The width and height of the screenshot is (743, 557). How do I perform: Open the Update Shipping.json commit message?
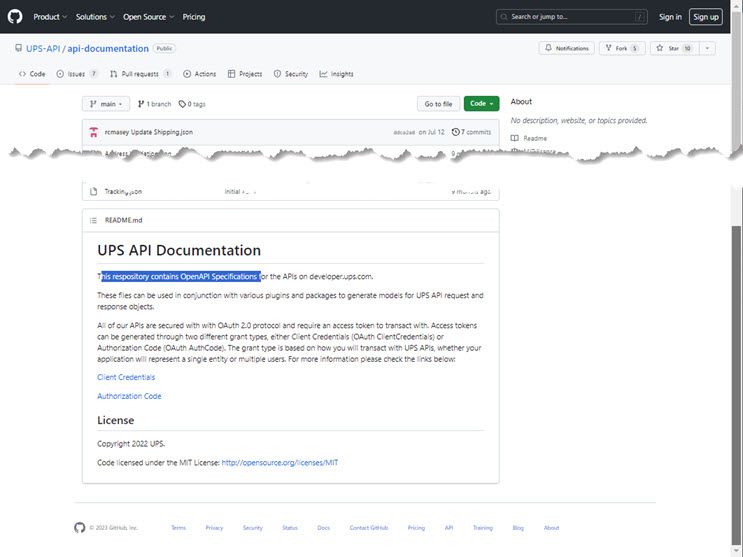click(162, 132)
